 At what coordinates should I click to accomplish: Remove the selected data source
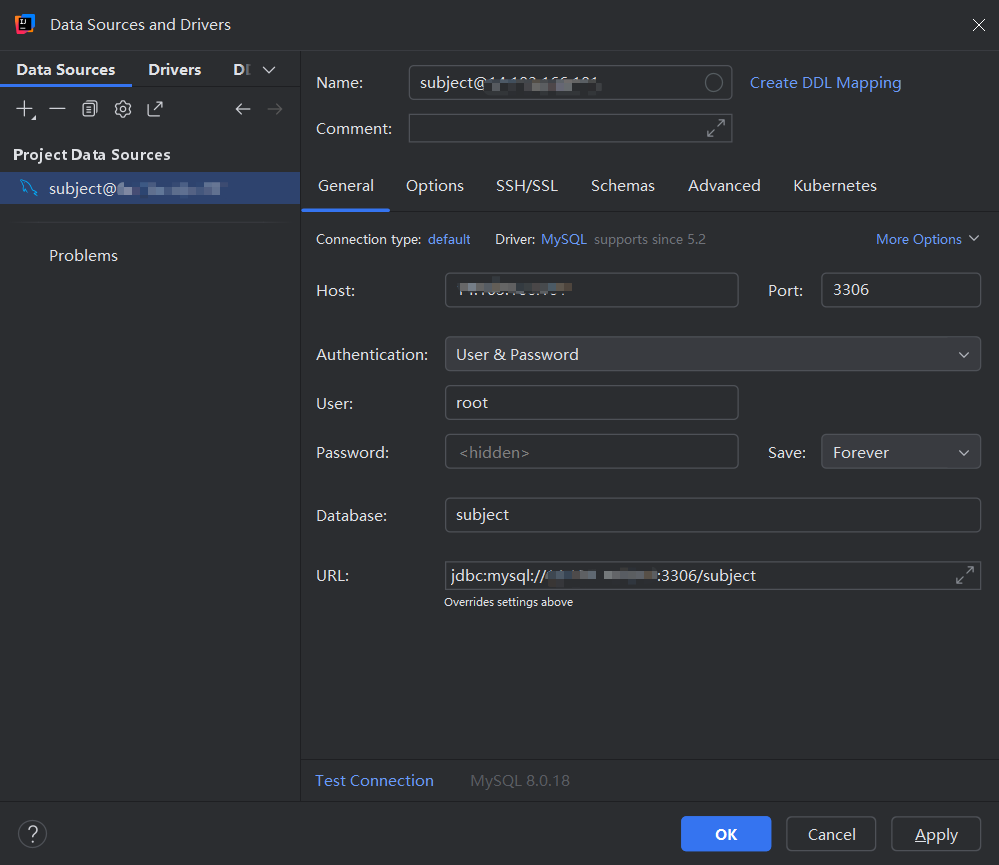pos(57,108)
